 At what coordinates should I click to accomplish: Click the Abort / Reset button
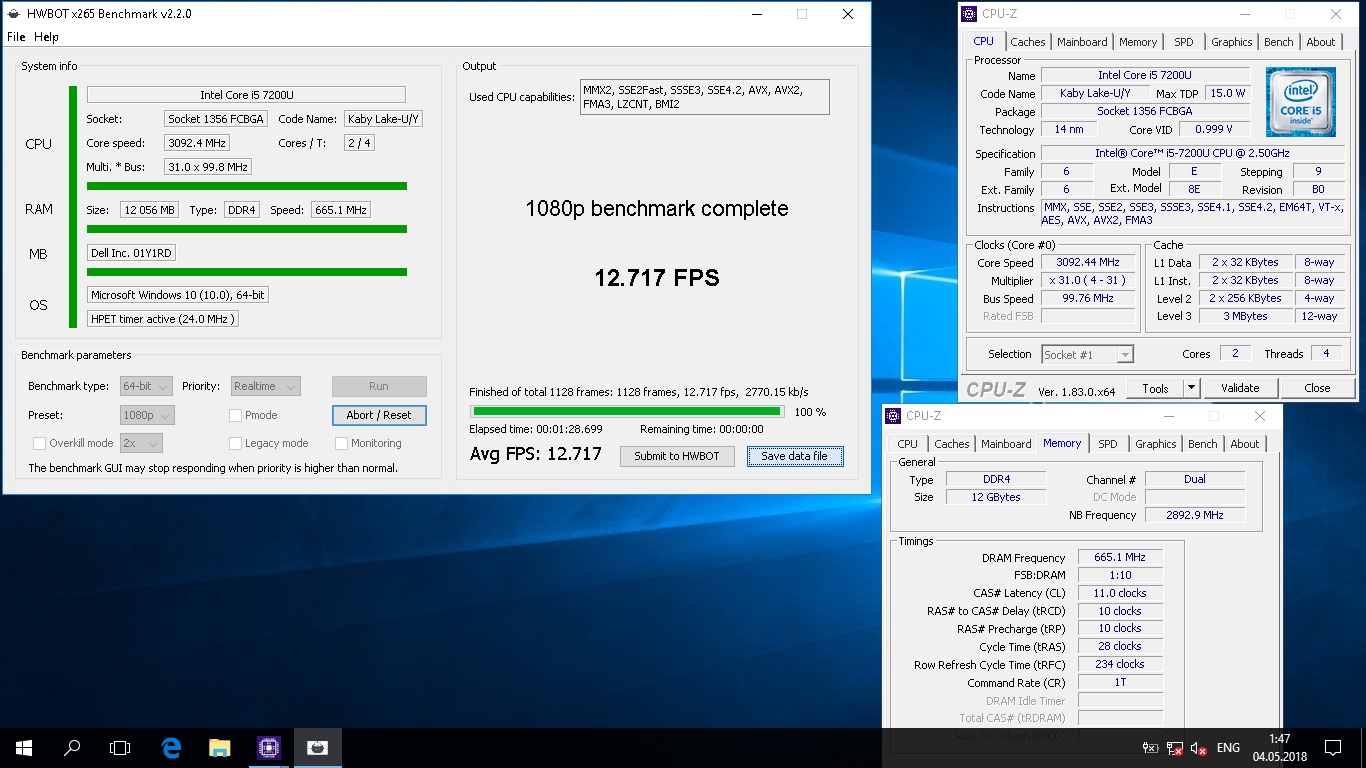(x=379, y=415)
